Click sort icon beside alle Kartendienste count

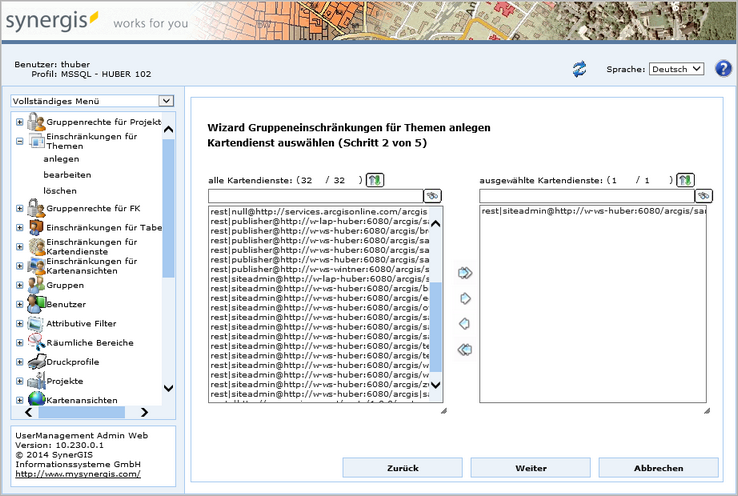pyautogui.click(x=374, y=180)
